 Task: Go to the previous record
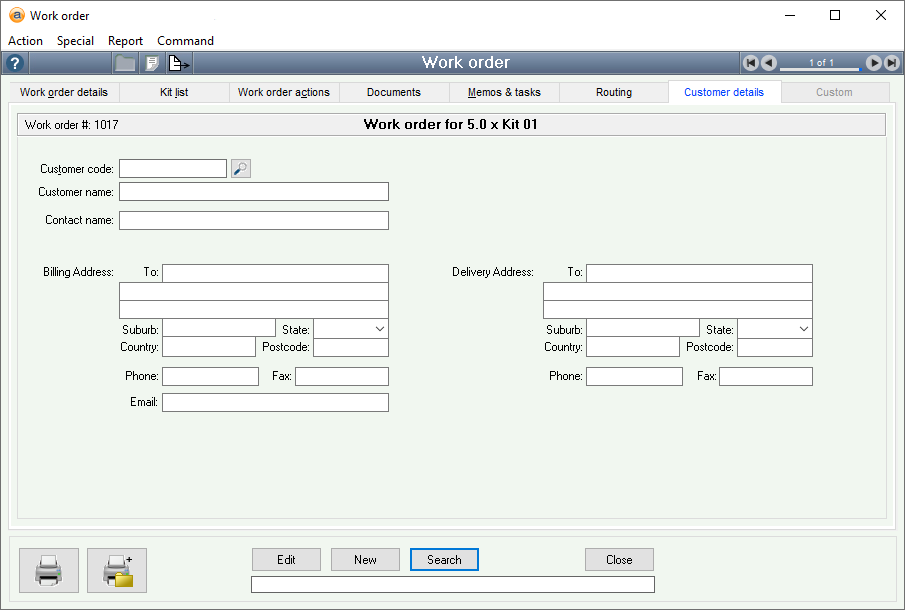(768, 63)
